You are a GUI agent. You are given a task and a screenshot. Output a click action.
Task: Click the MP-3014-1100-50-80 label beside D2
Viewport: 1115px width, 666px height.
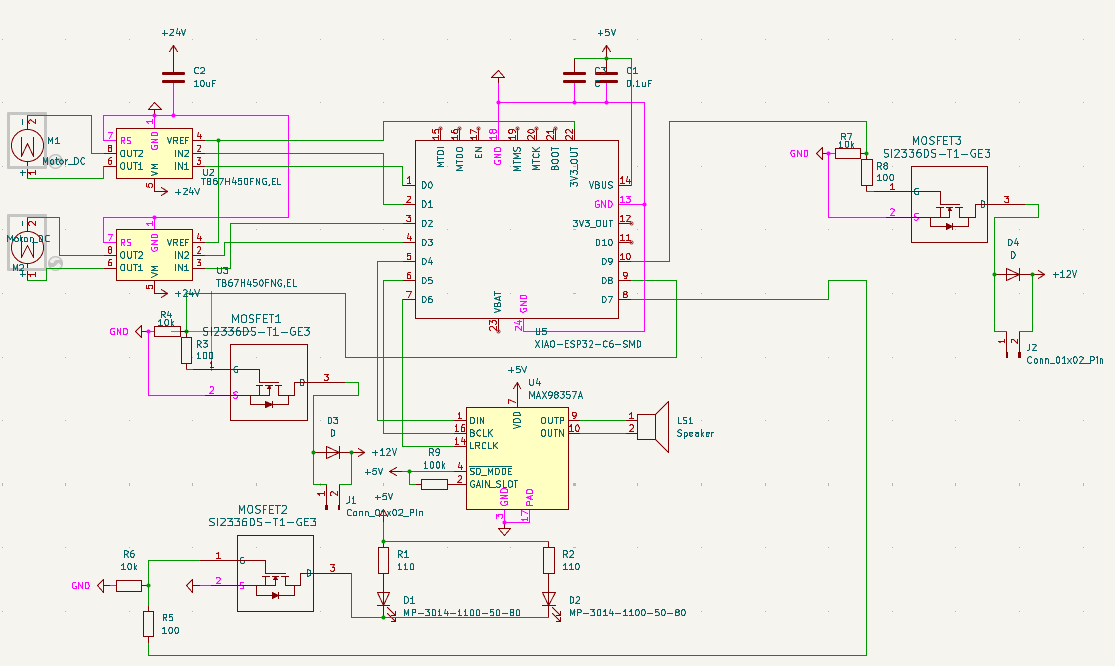coord(628,613)
